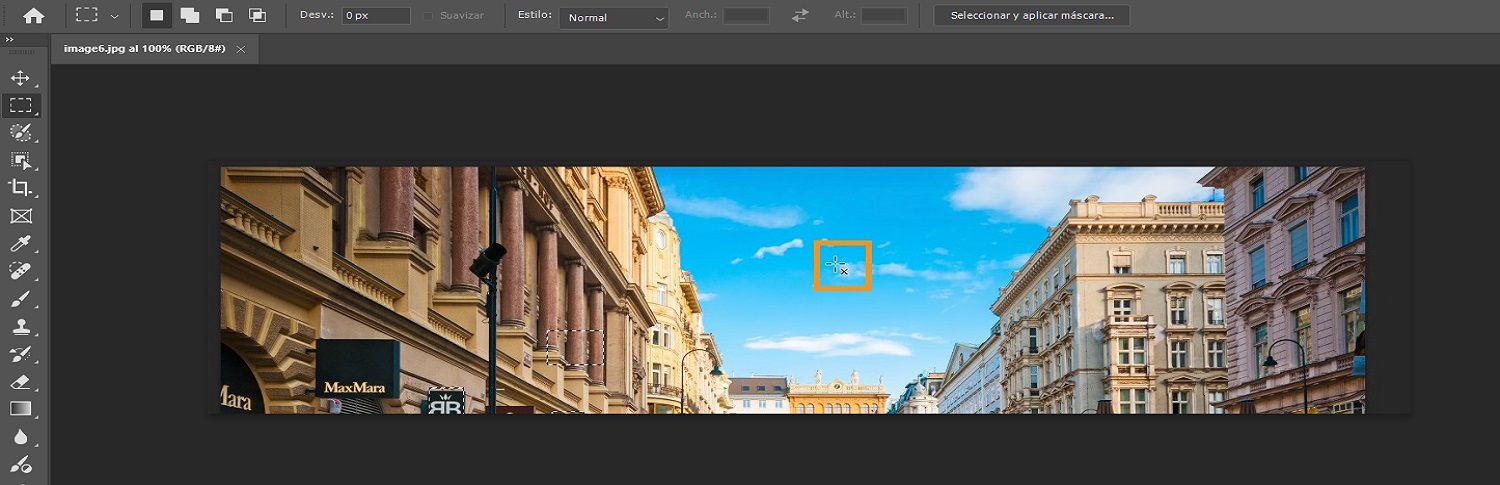This screenshot has width=1500, height=485.
Task: Swap width and height arrows icon
Action: [x=800, y=16]
